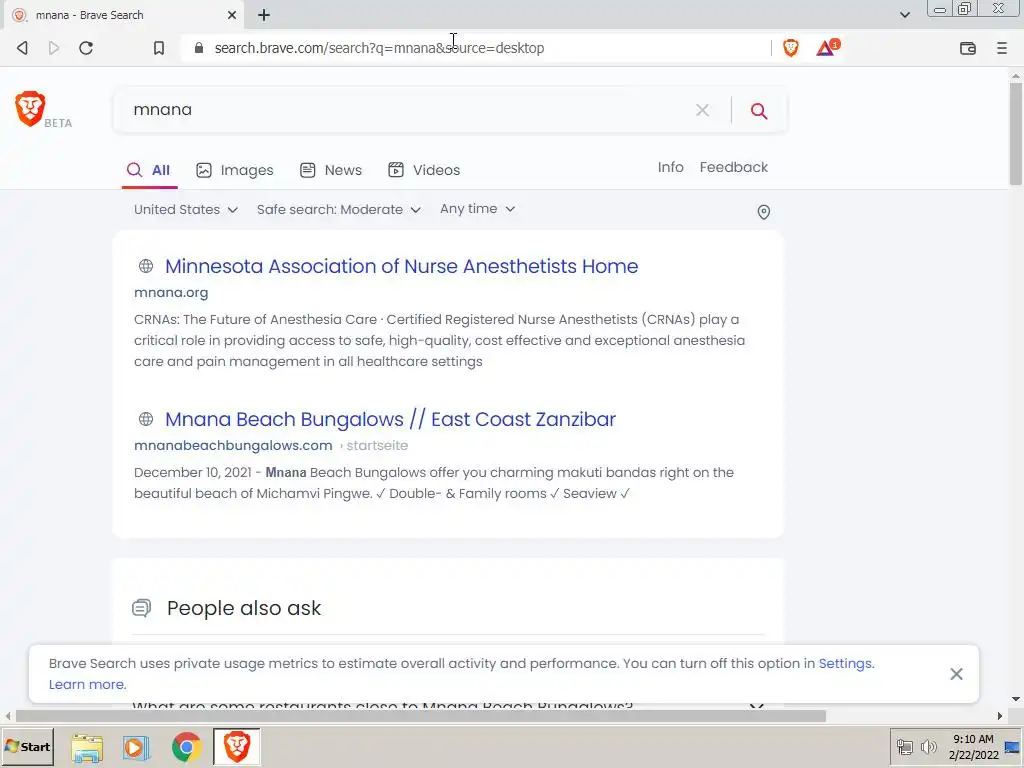Expand the Any time filter dropdown

477,209
